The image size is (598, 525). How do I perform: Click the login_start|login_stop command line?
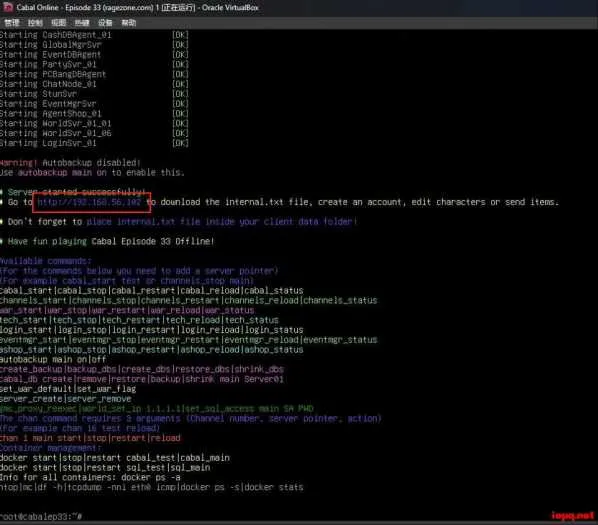151,330
